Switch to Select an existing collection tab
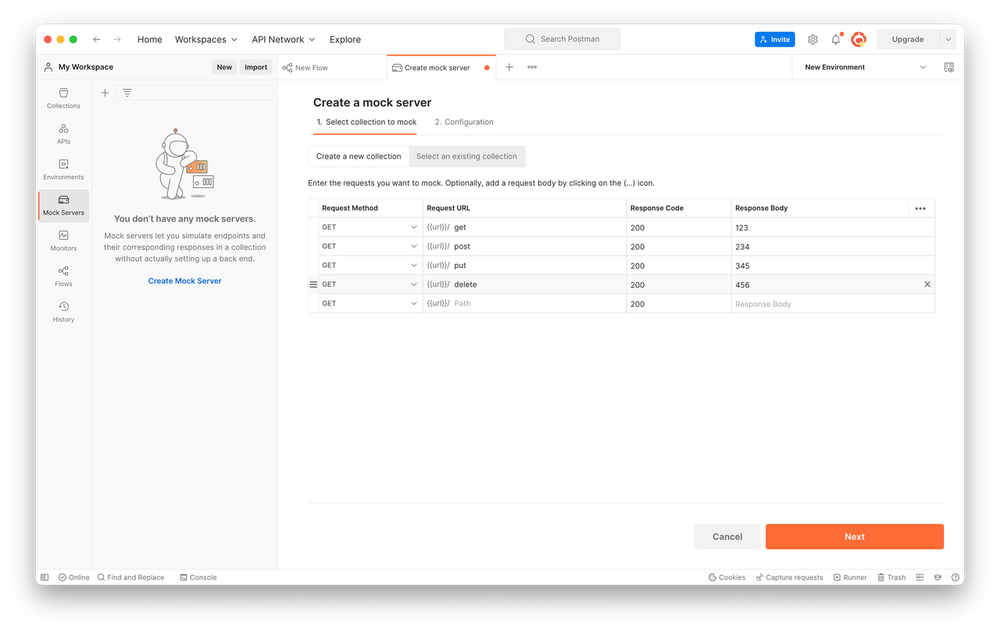Image resolution: width=1000 pixels, height=632 pixels. [467, 156]
